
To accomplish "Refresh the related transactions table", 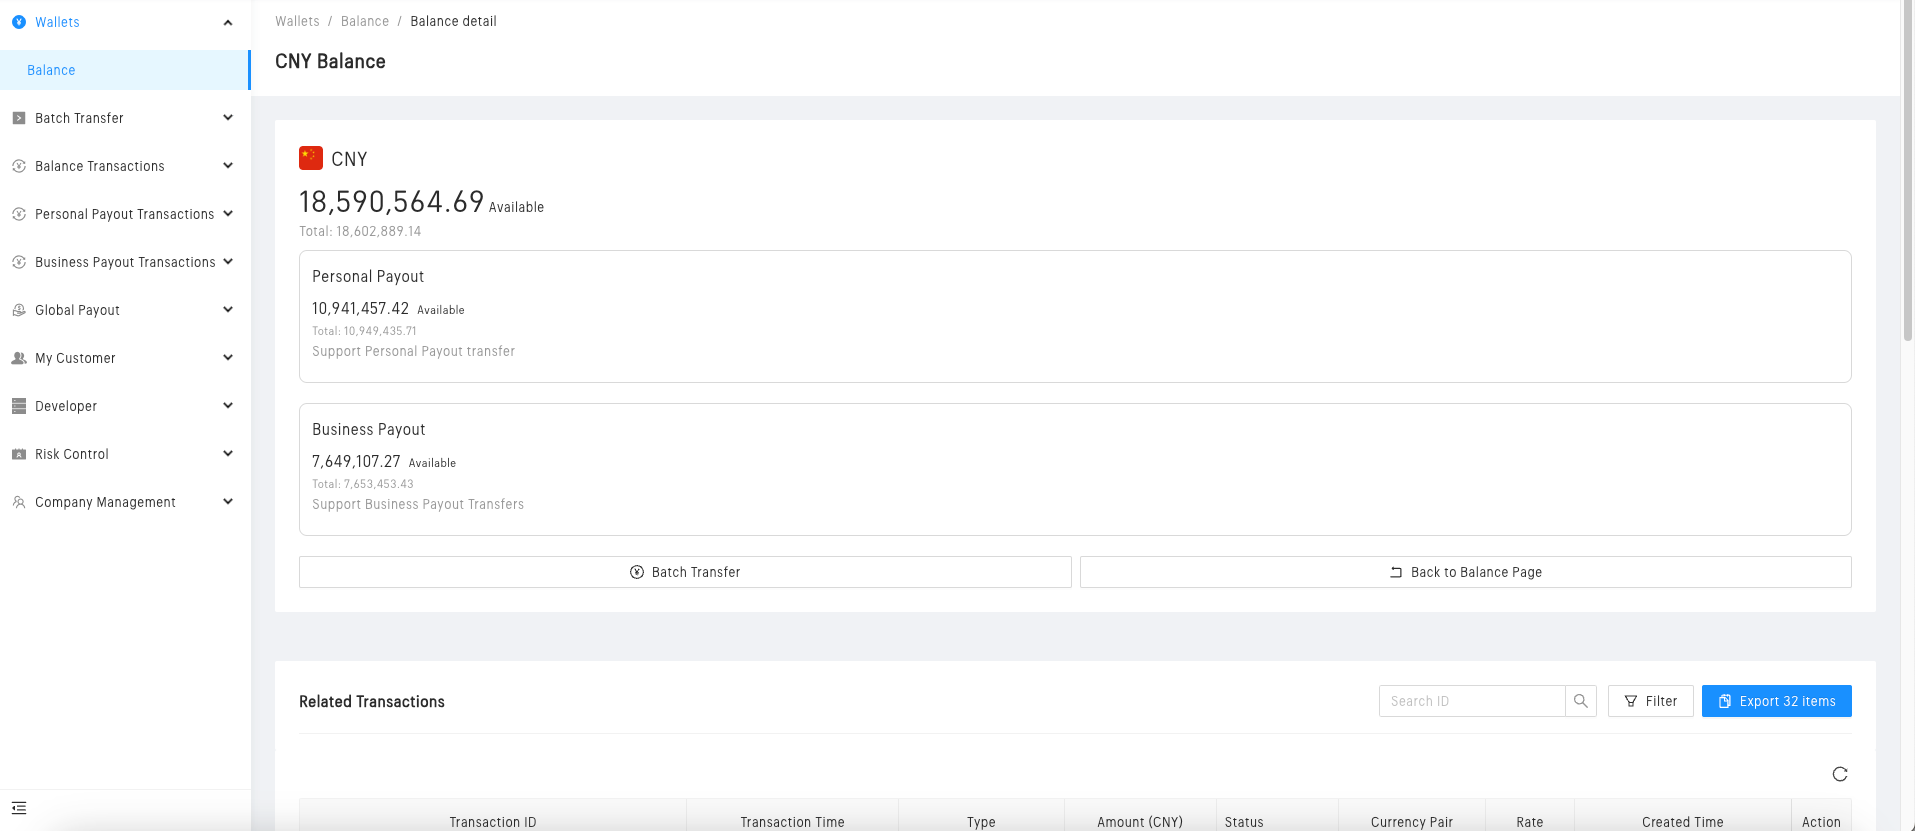I will (x=1840, y=774).
